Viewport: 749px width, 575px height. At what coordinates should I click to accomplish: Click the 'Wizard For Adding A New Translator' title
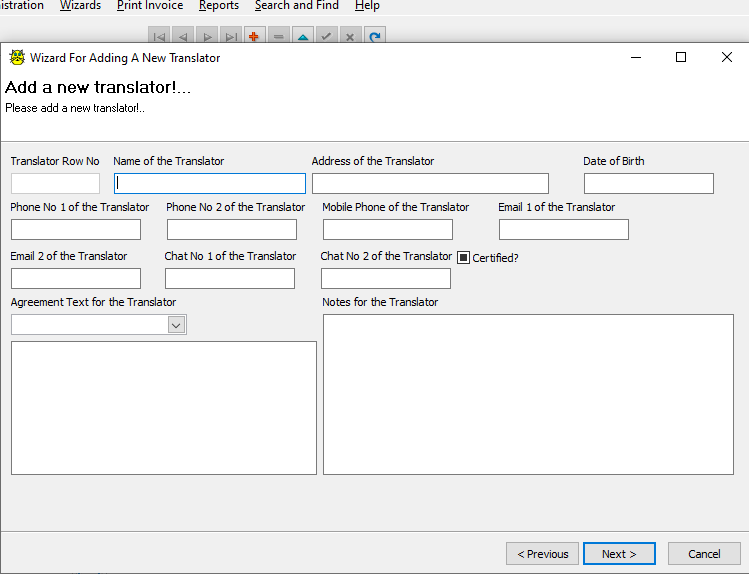tap(125, 58)
